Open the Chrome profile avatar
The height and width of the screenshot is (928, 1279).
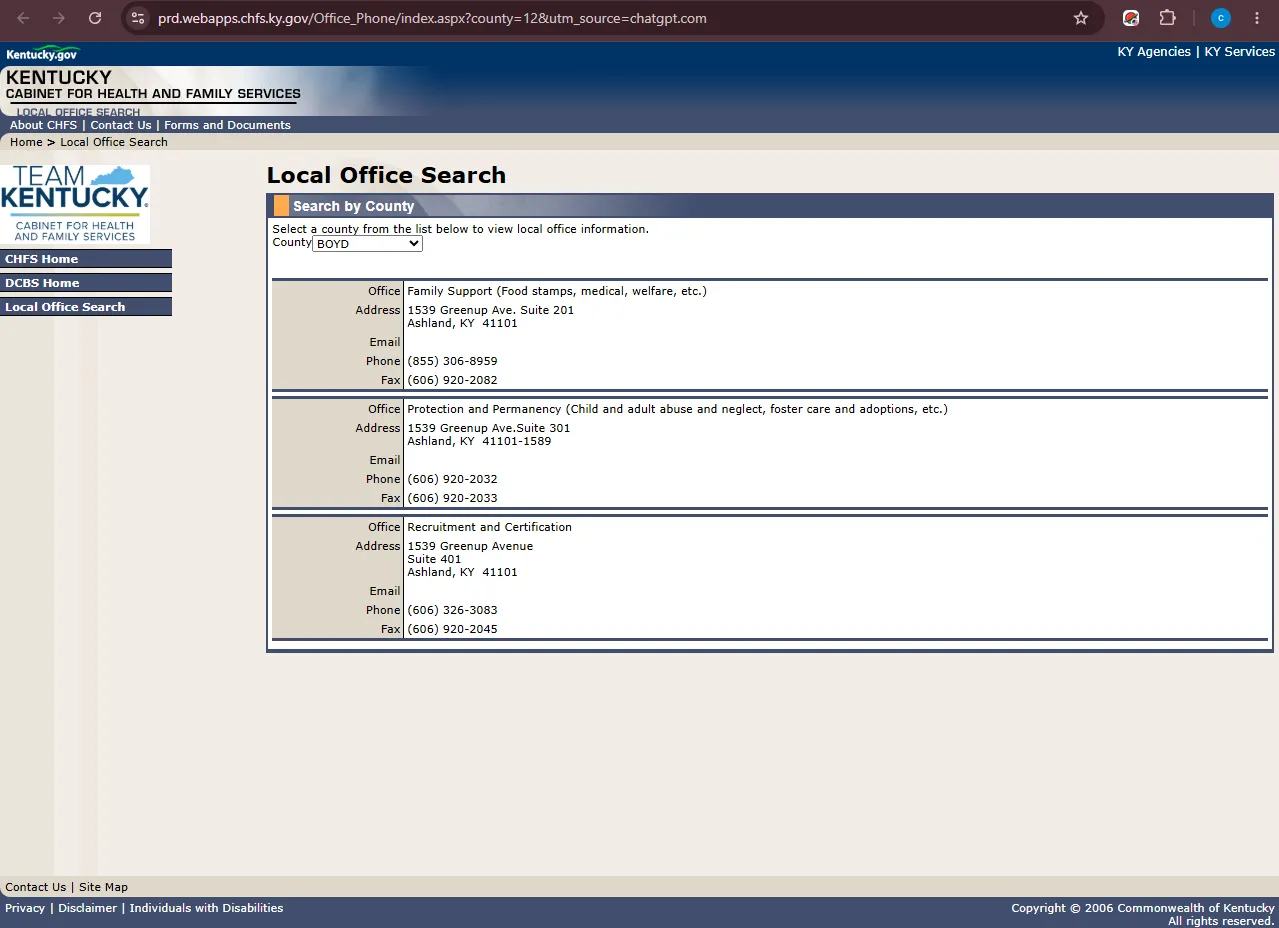coord(1220,18)
